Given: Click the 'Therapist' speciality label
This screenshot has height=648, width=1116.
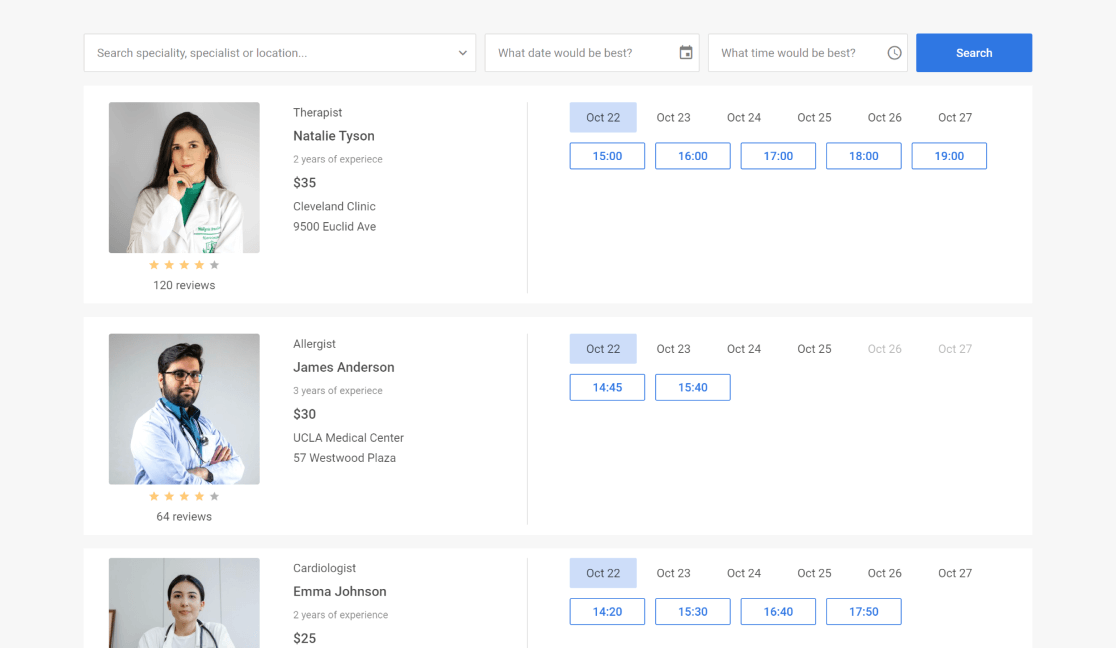Looking at the screenshot, I should coord(317,113).
